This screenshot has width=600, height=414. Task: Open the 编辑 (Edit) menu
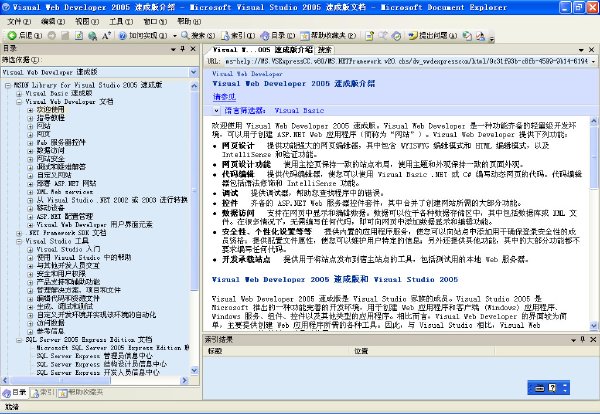click(53, 21)
